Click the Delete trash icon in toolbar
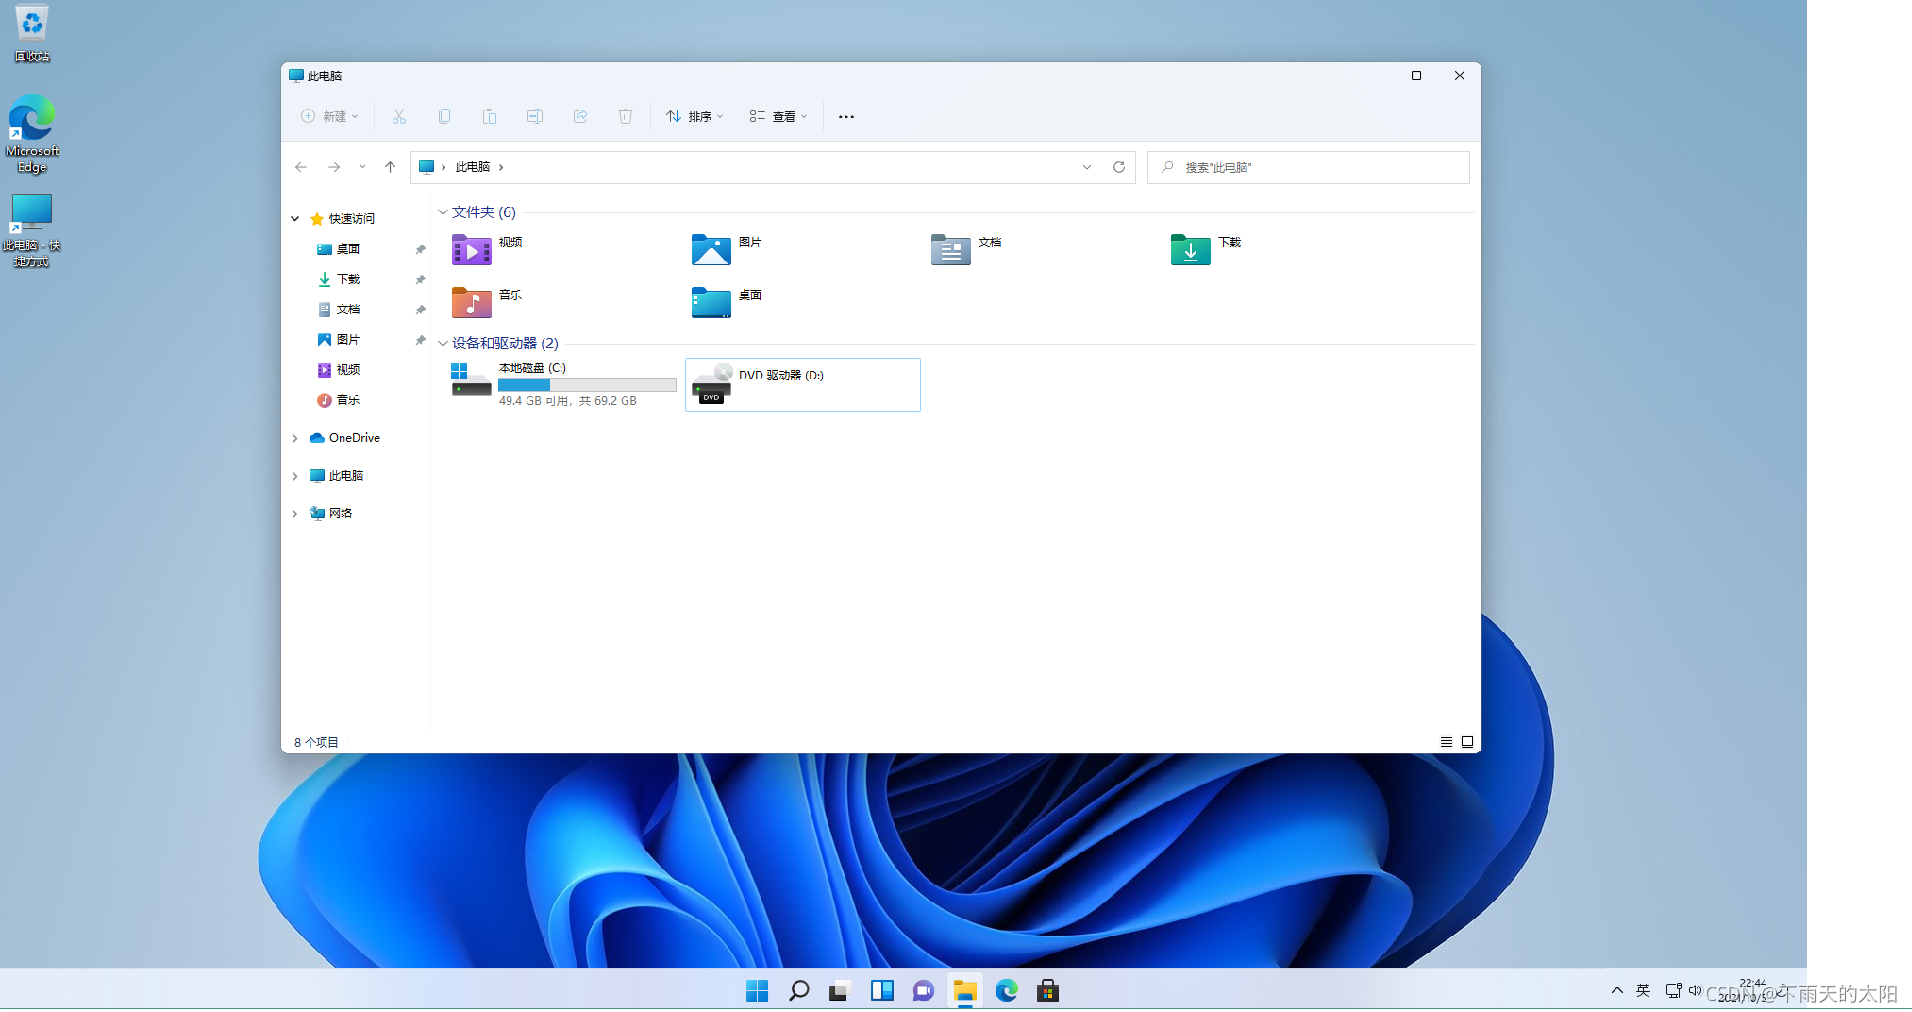Viewport: 1912px width, 1012px height. click(x=625, y=117)
